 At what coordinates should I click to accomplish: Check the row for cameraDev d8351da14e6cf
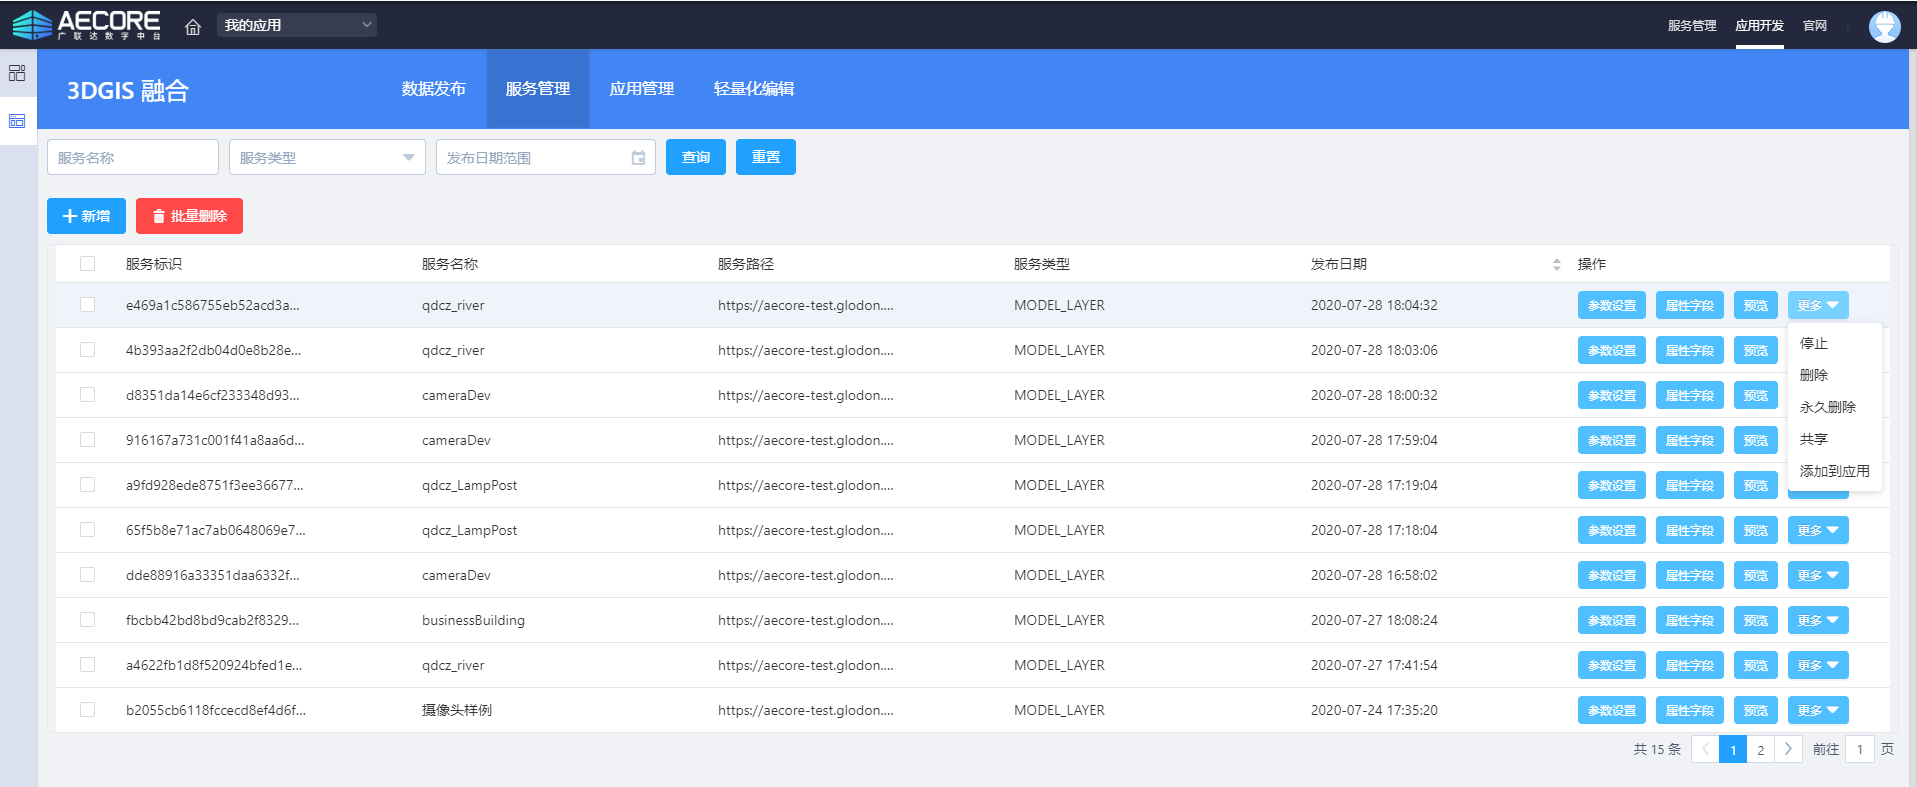88,395
